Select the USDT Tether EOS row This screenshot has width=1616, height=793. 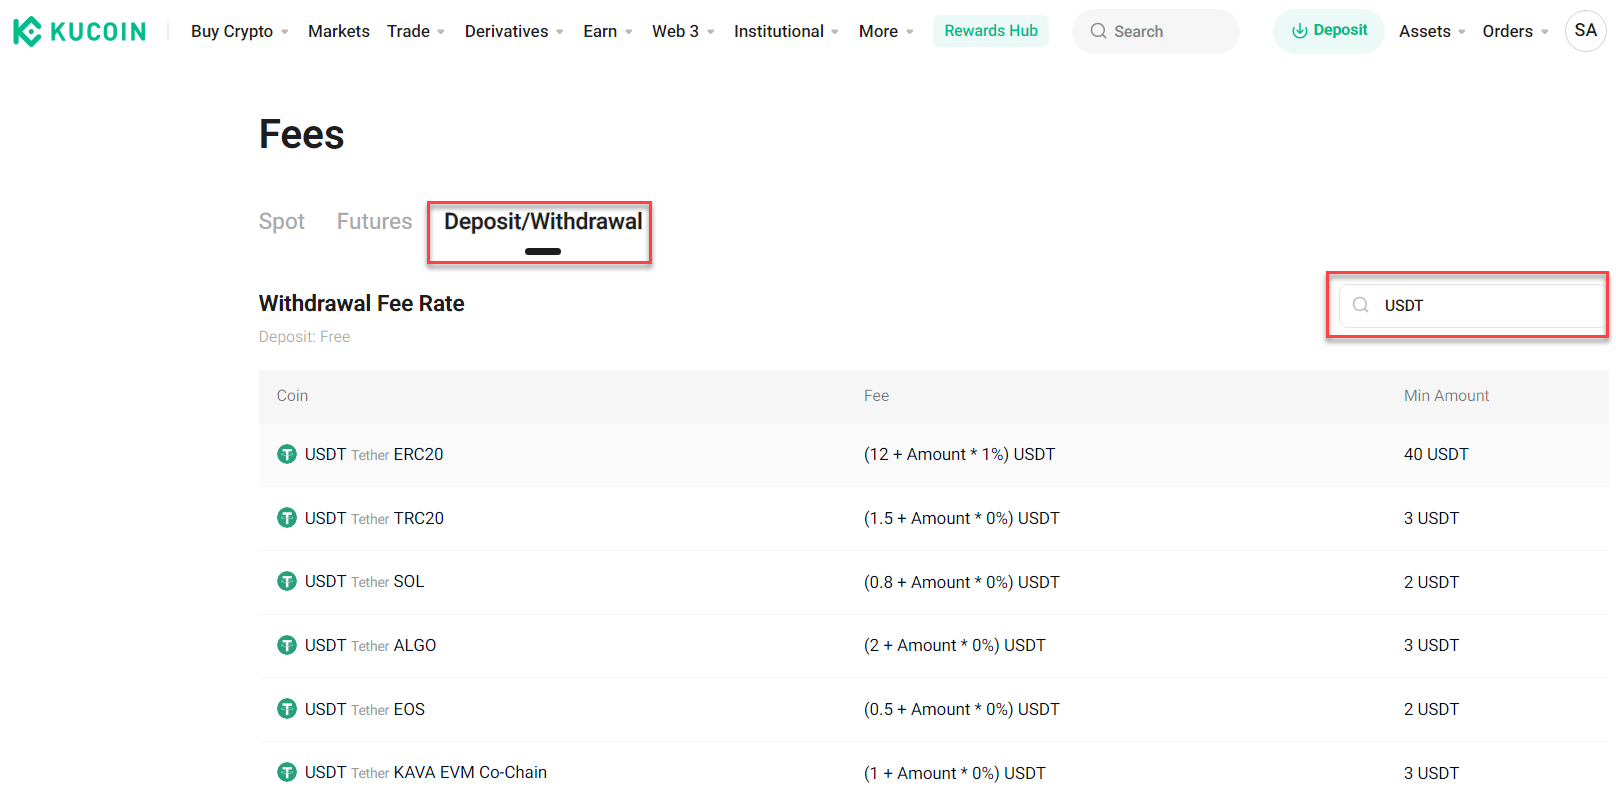934,709
